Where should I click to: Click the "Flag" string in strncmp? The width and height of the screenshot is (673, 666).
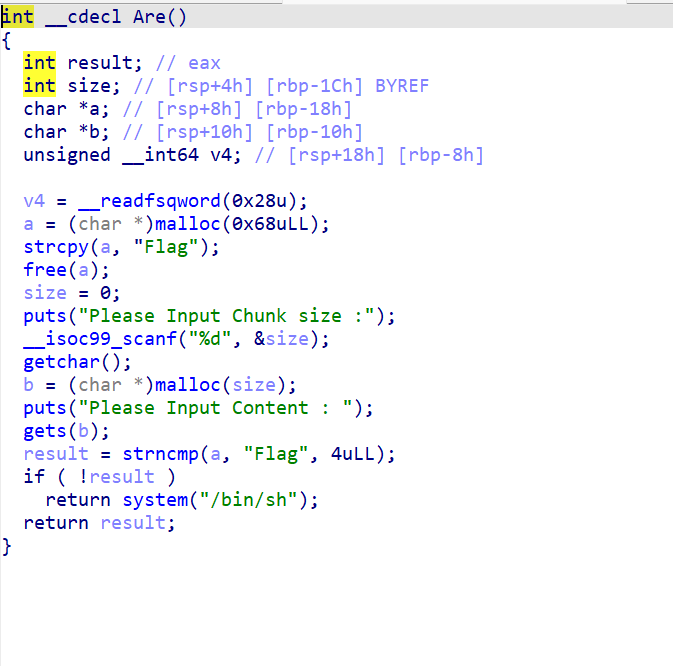[276, 454]
